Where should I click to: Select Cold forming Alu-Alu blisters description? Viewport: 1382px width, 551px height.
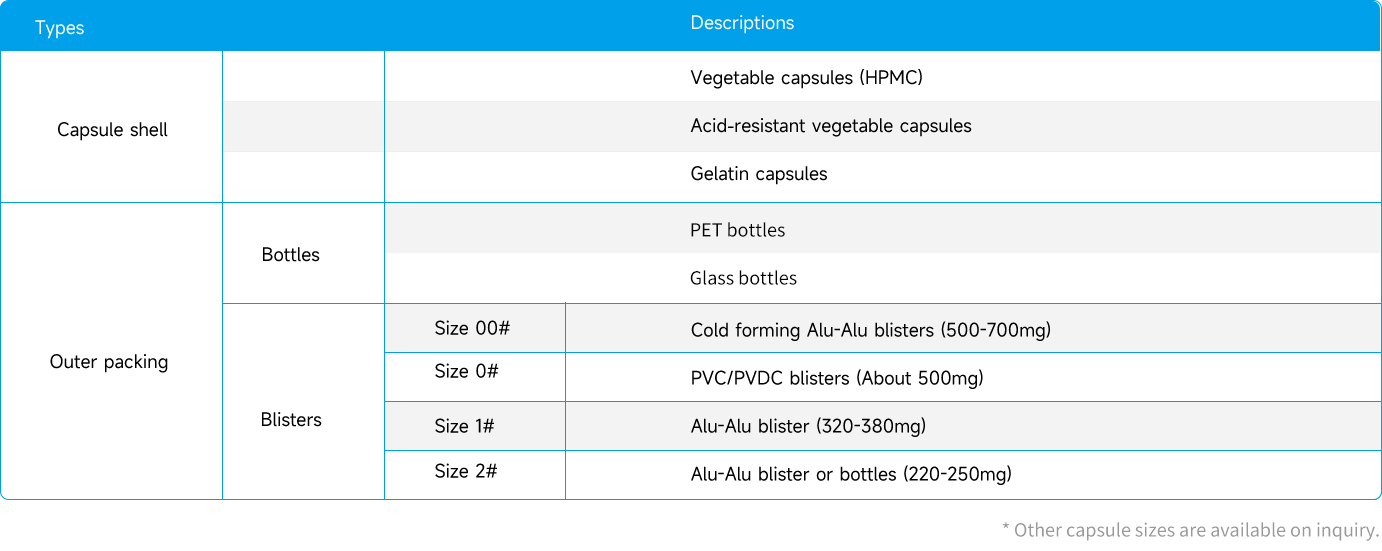pyautogui.click(x=870, y=330)
